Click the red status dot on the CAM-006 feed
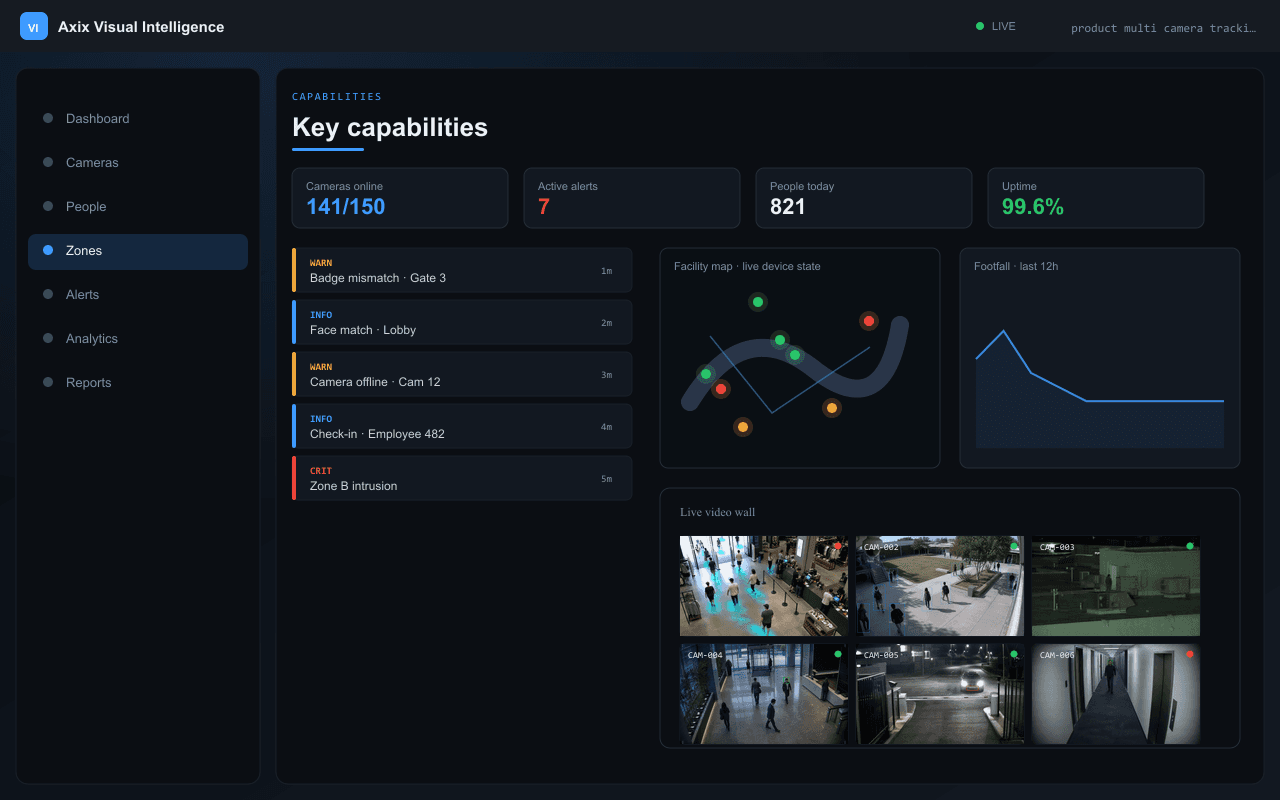The width and height of the screenshot is (1280, 800). [1190, 654]
